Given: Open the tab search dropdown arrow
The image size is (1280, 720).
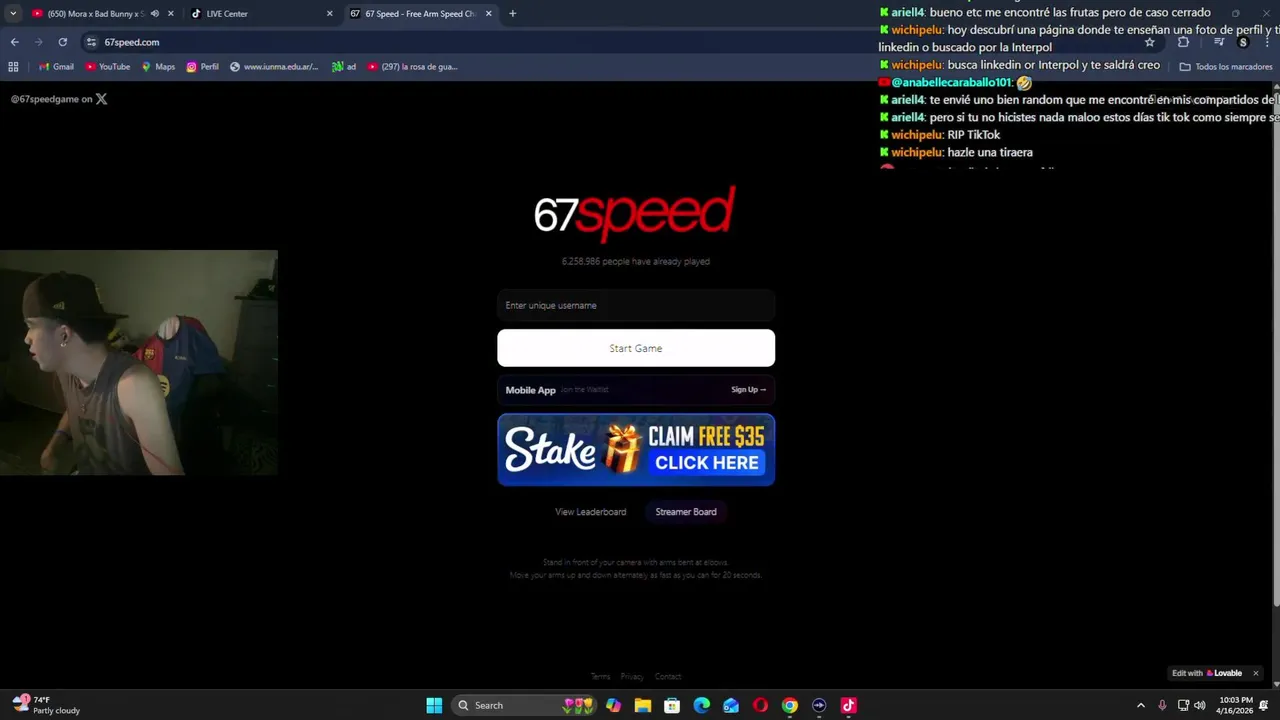Looking at the screenshot, I should tap(13, 13).
